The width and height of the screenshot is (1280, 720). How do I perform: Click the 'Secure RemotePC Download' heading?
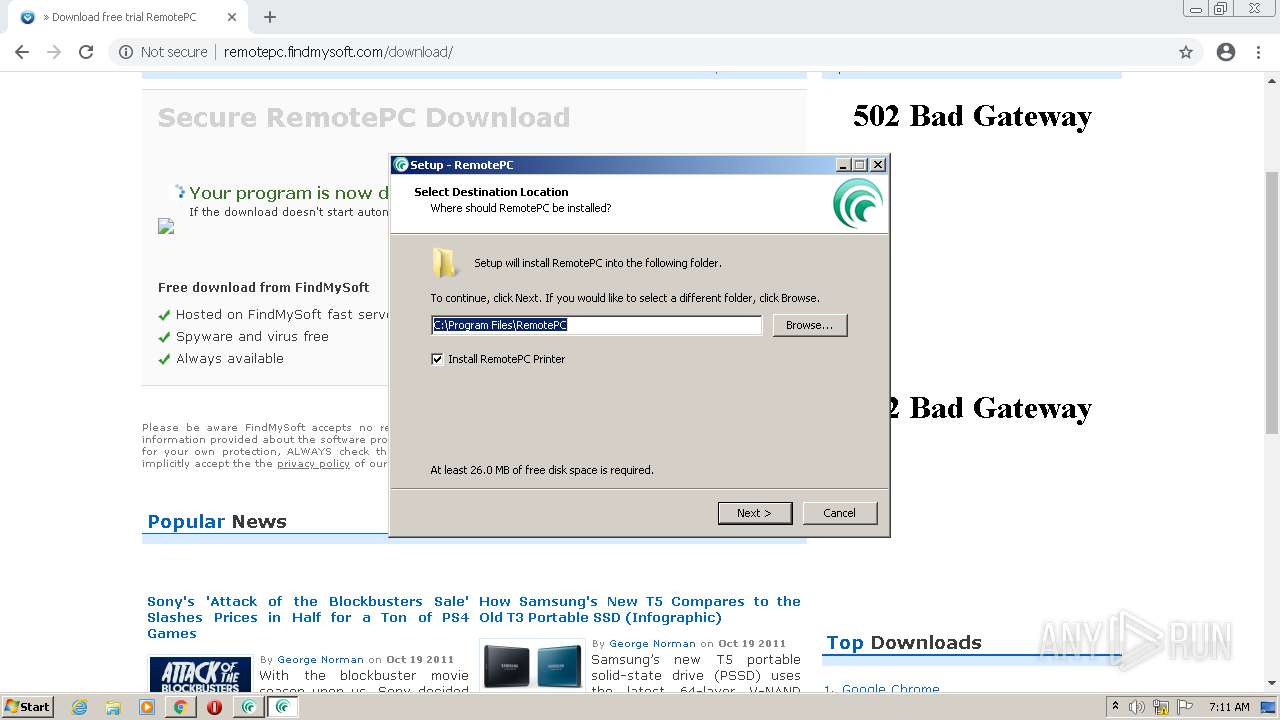pos(364,118)
